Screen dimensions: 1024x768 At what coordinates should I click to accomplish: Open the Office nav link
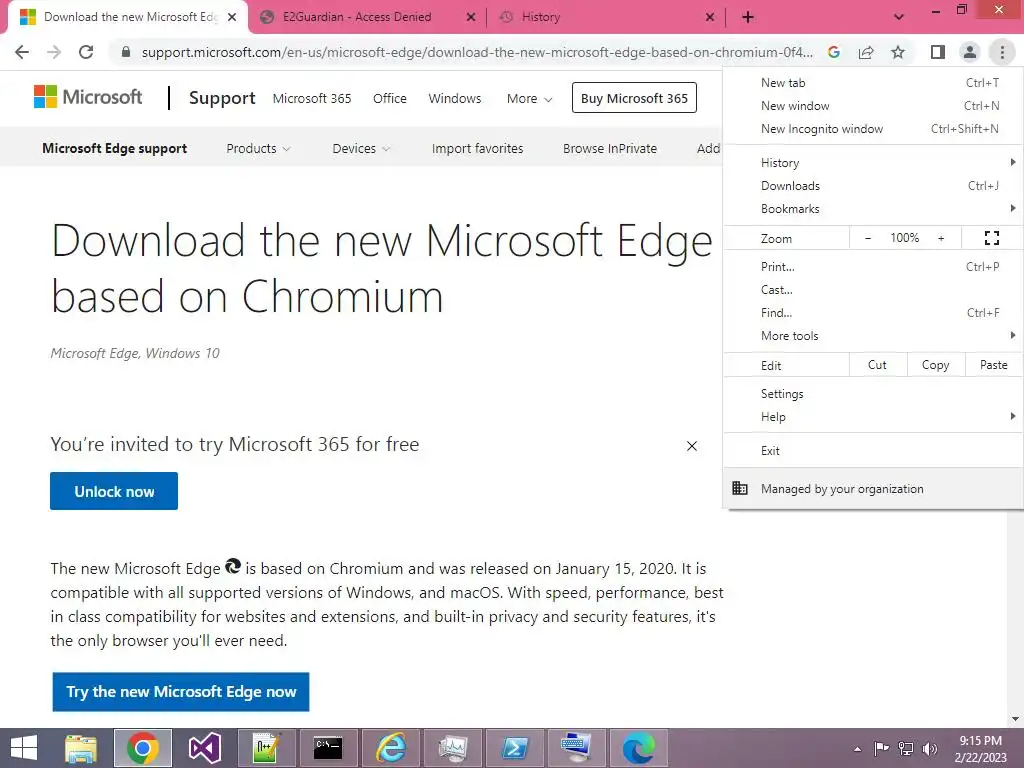click(x=390, y=99)
